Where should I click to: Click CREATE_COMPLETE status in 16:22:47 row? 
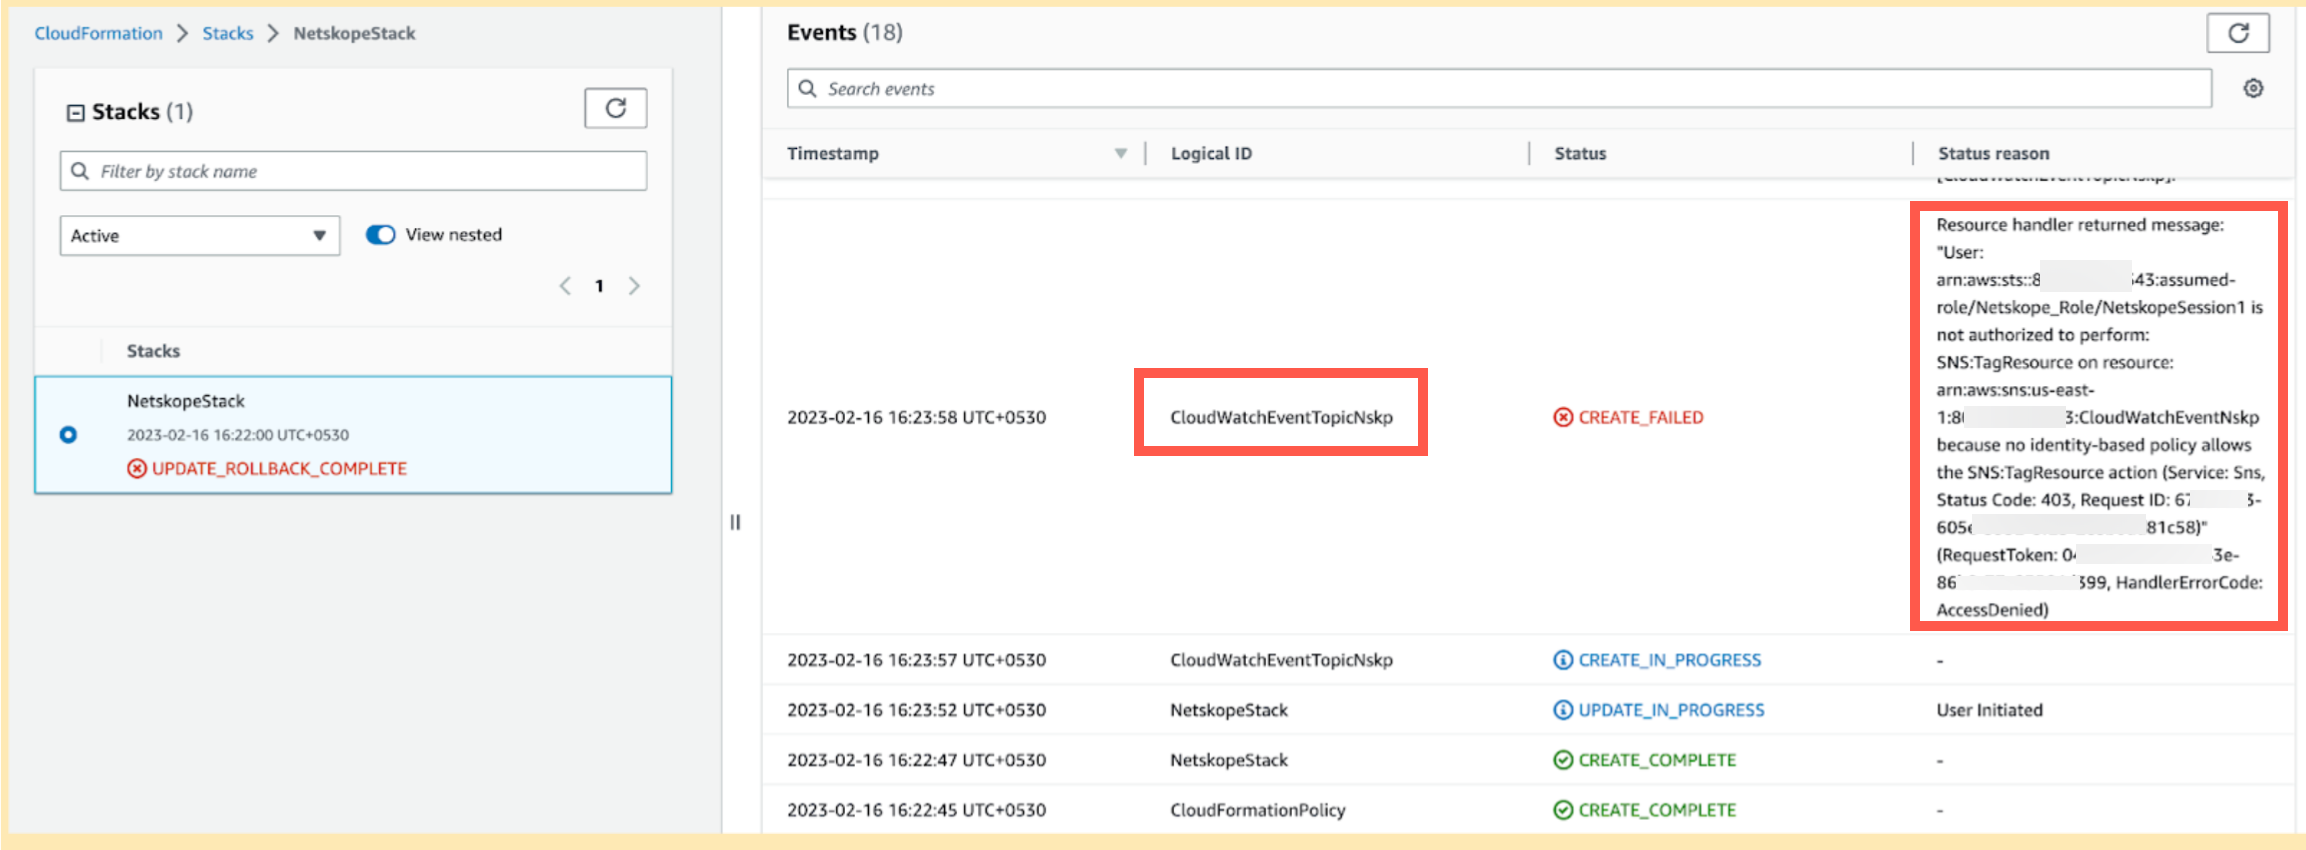coord(1657,760)
